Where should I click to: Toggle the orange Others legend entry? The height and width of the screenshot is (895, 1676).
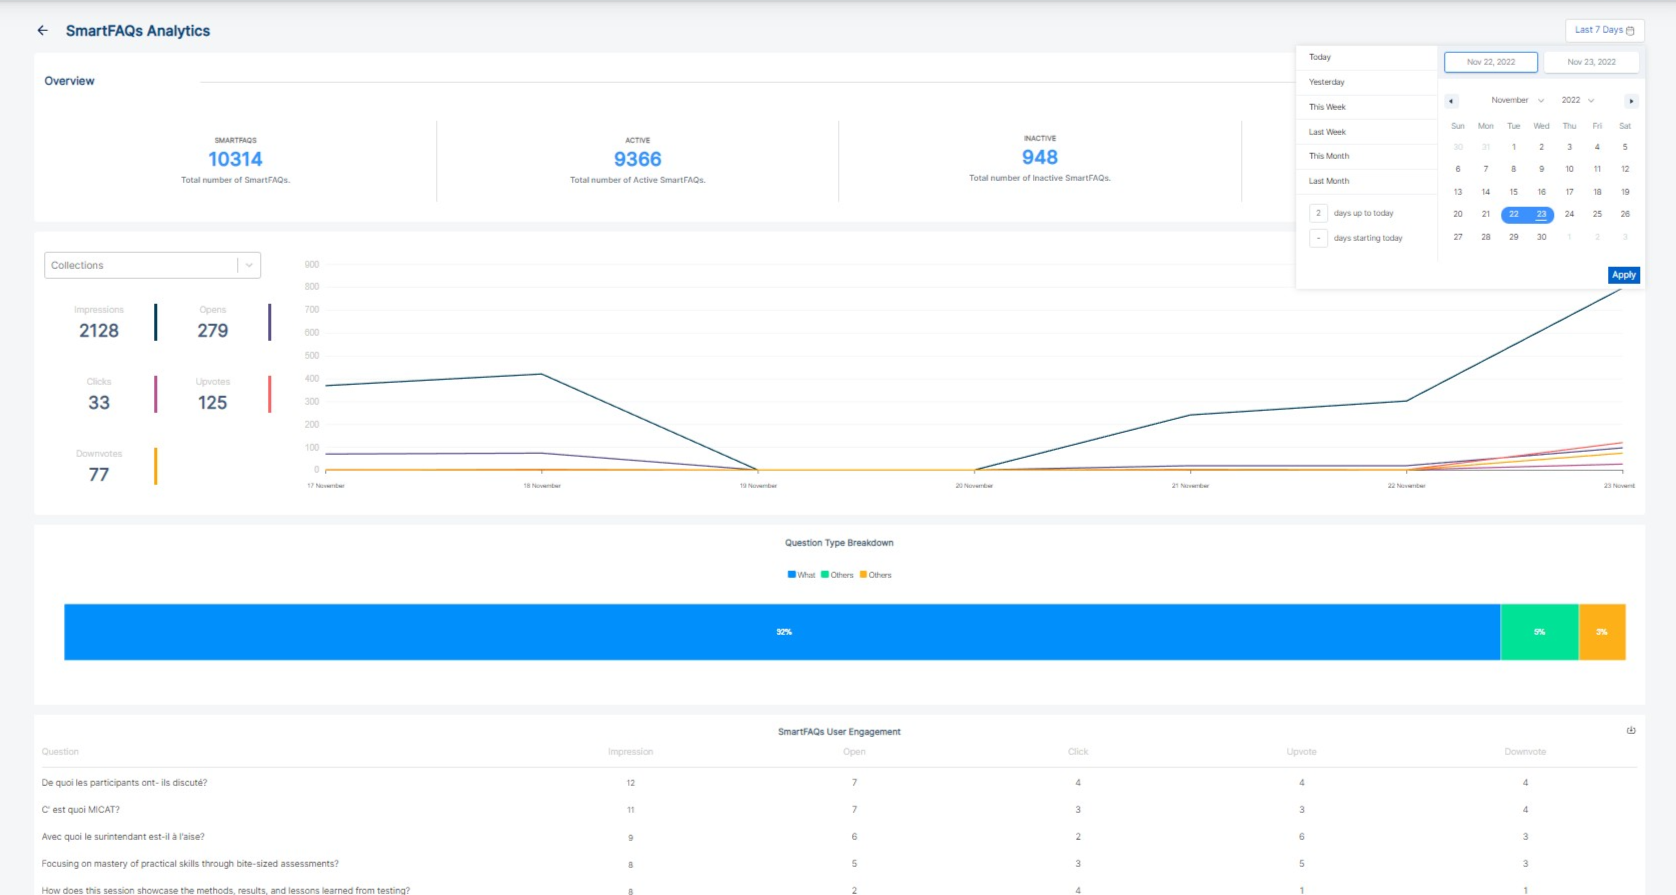[875, 575]
